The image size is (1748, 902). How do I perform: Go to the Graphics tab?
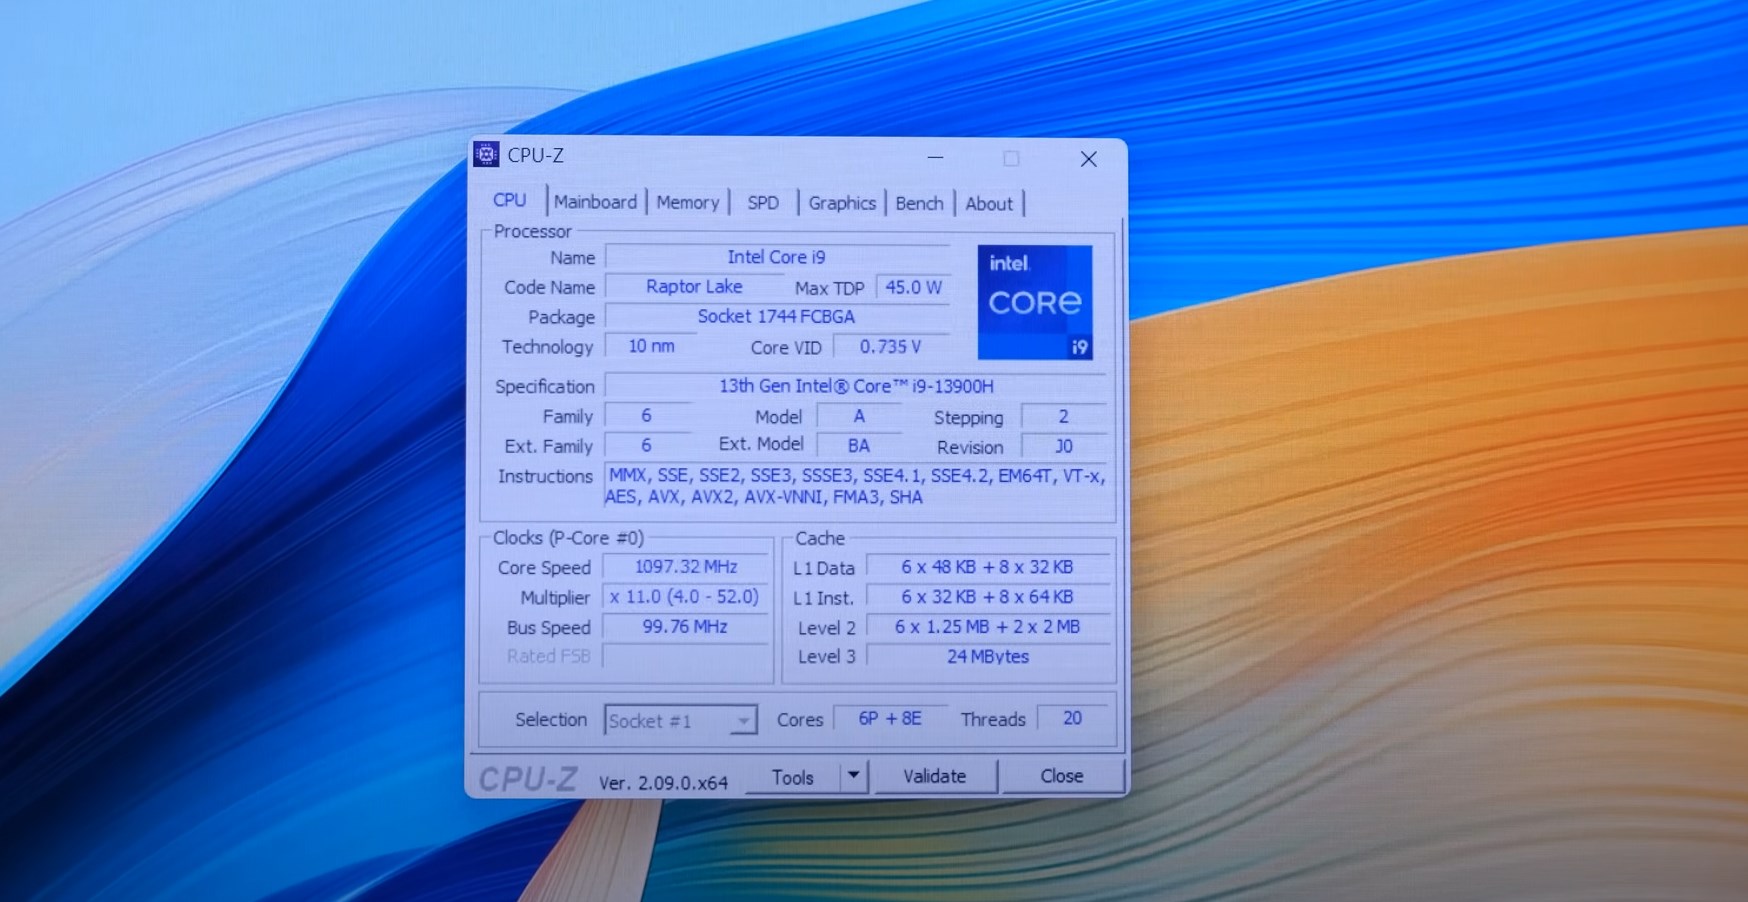[842, 203]
